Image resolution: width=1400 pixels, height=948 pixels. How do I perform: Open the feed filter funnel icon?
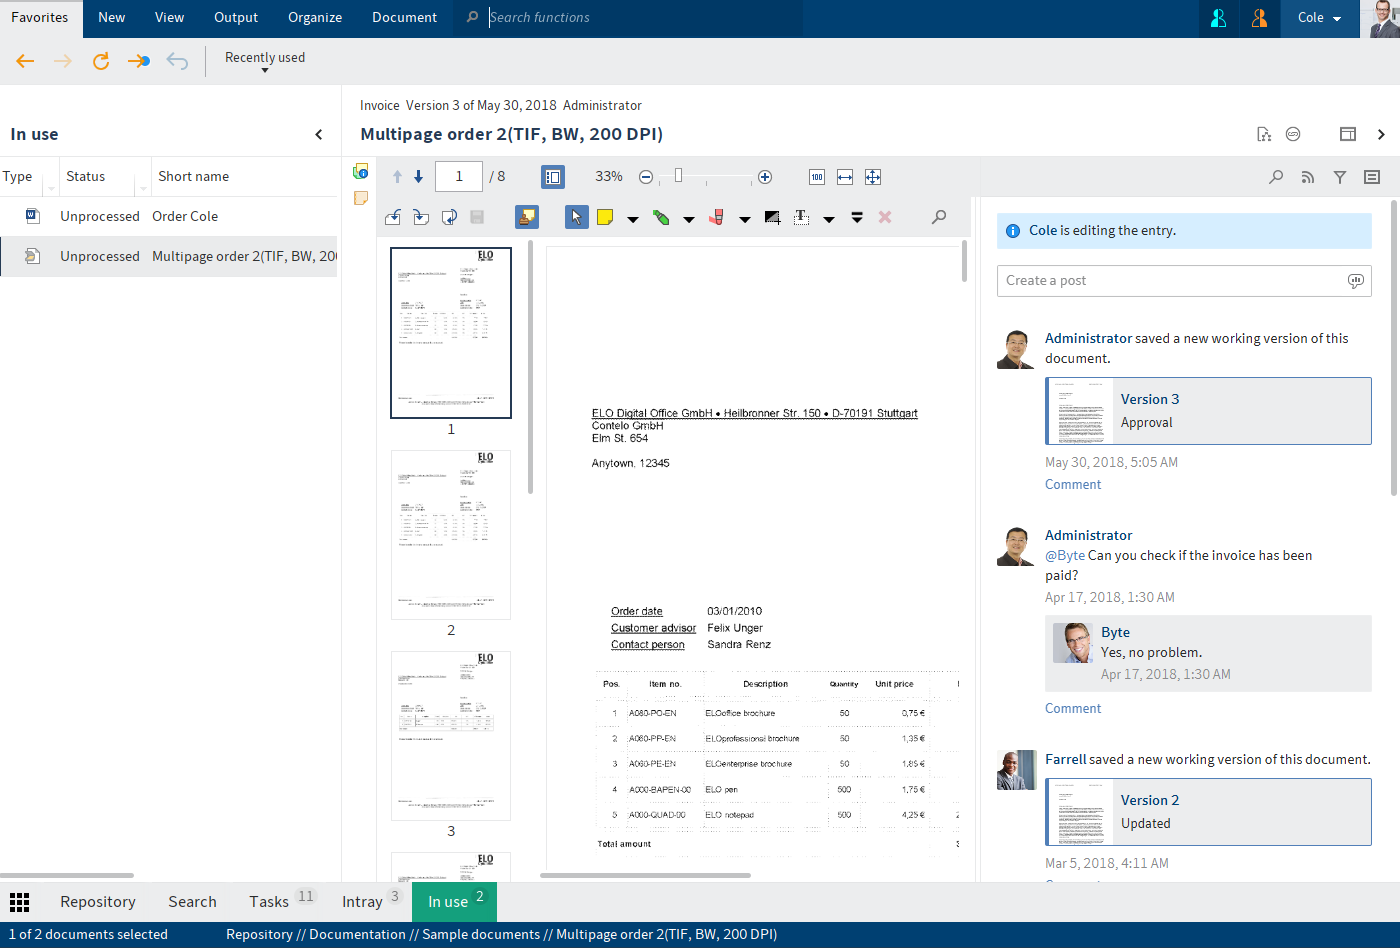click(x=1340, y=177)
